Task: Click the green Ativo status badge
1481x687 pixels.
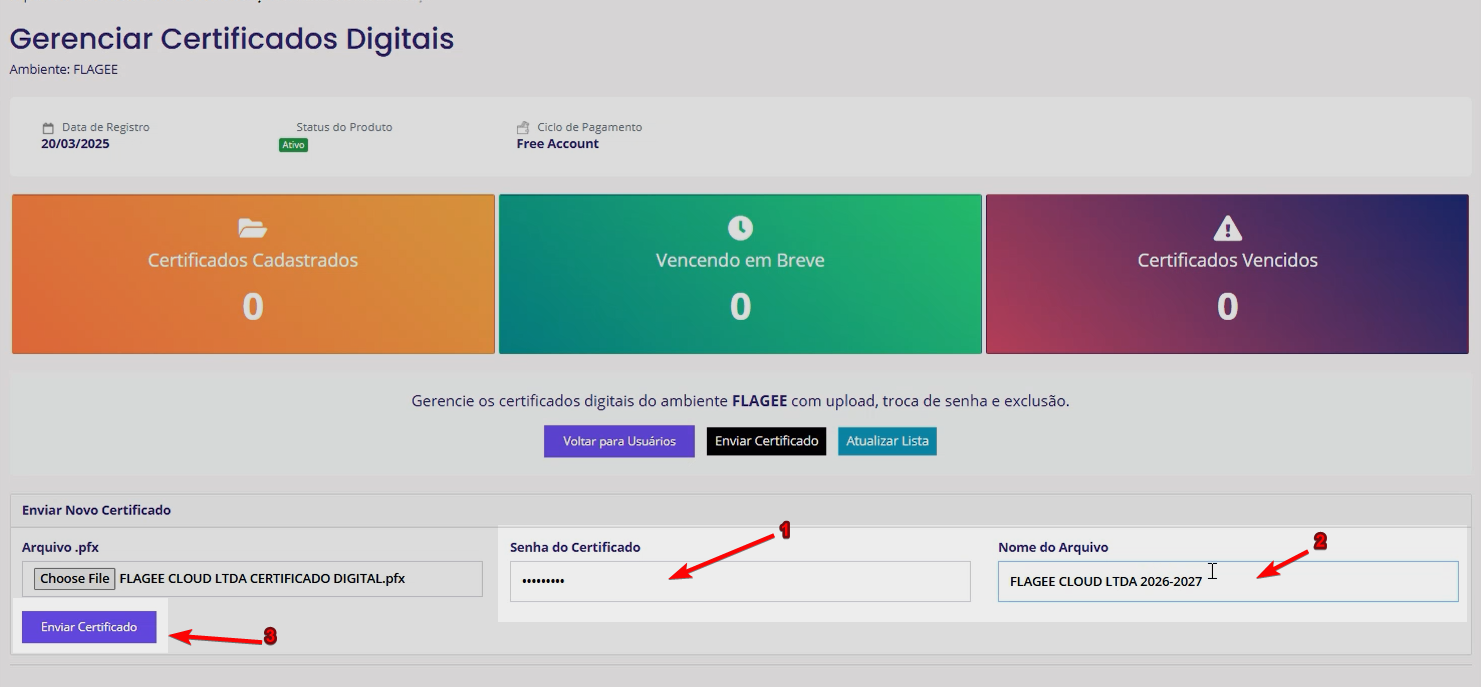Action: [293, 145]
